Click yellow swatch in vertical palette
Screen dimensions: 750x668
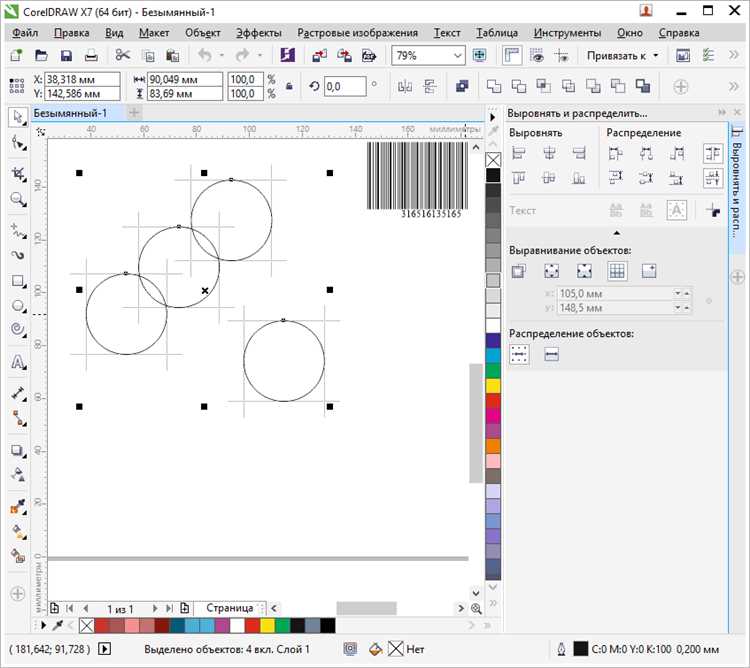point(493,385)
